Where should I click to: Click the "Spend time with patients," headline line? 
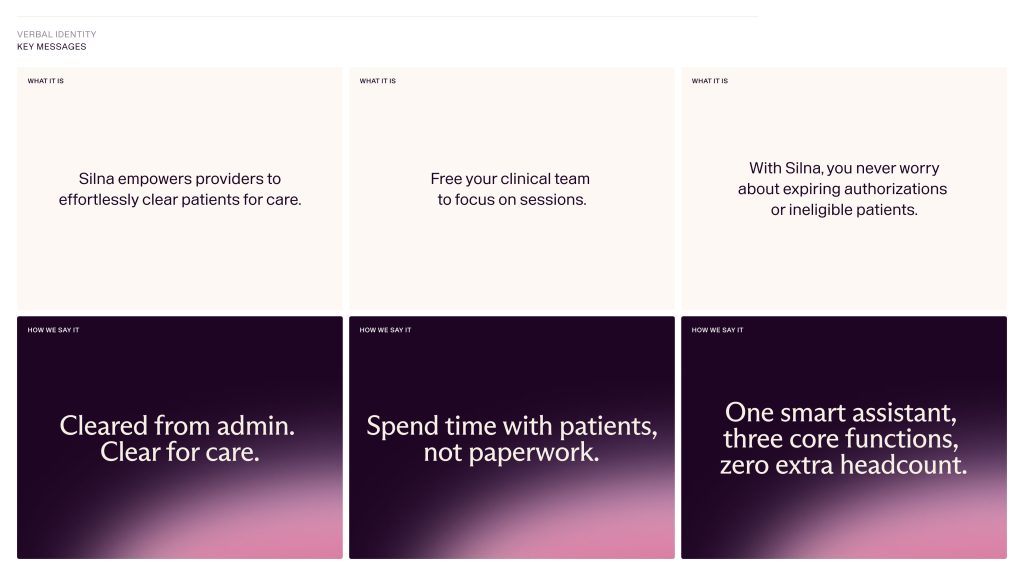click(x=512, y=426)
